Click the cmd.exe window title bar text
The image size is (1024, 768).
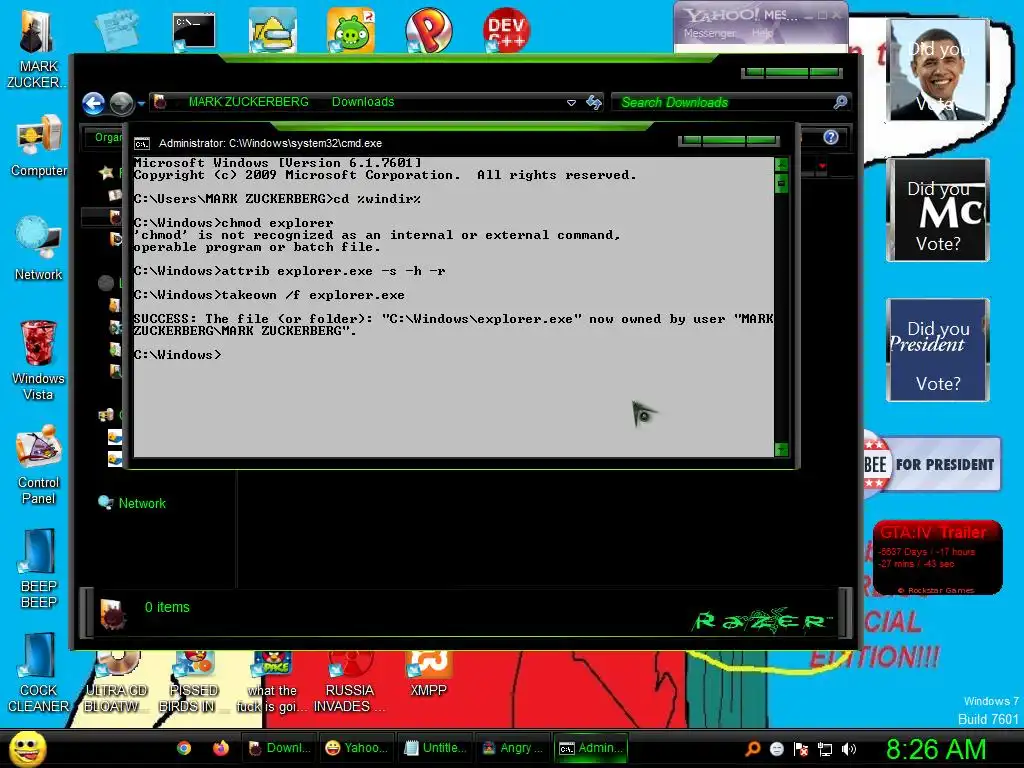click(270, 144)
